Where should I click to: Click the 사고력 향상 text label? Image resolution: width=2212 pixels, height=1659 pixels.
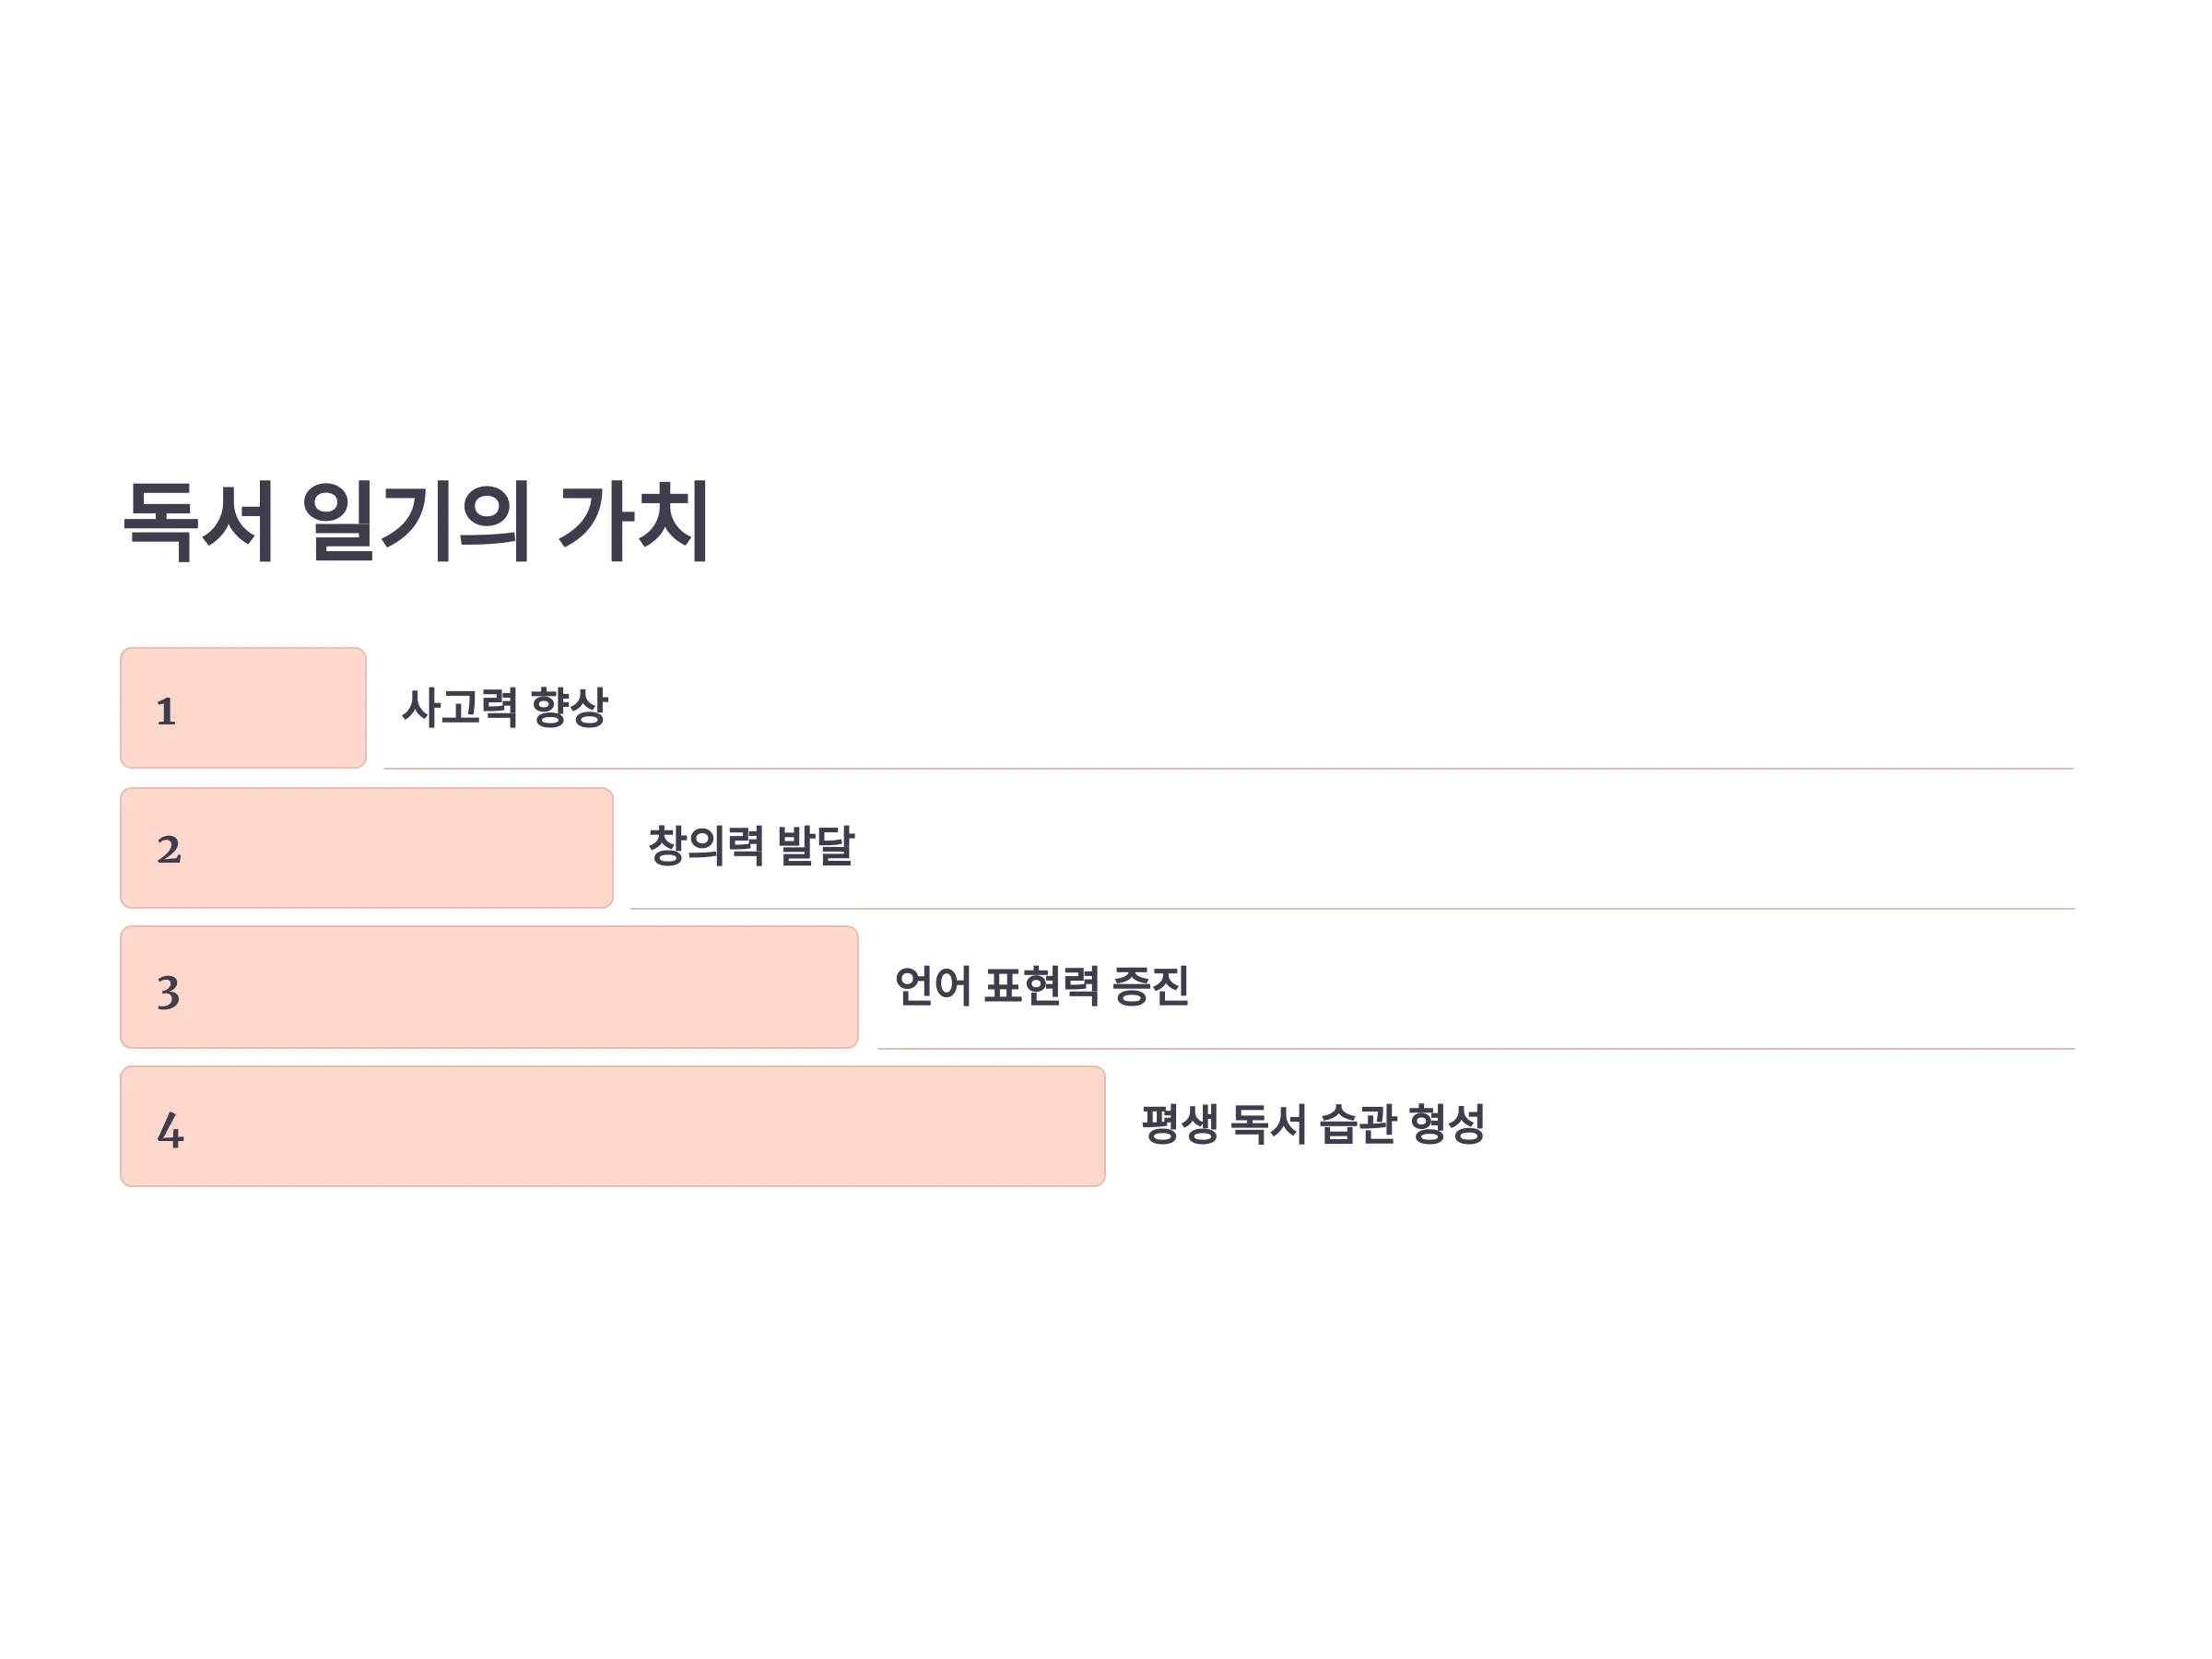[504, 707]
